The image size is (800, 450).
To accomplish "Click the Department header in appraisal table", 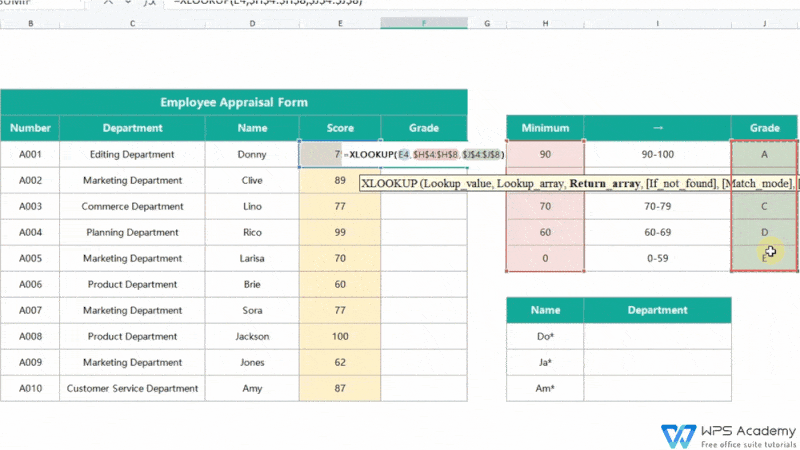I will [x=132, y=128].
